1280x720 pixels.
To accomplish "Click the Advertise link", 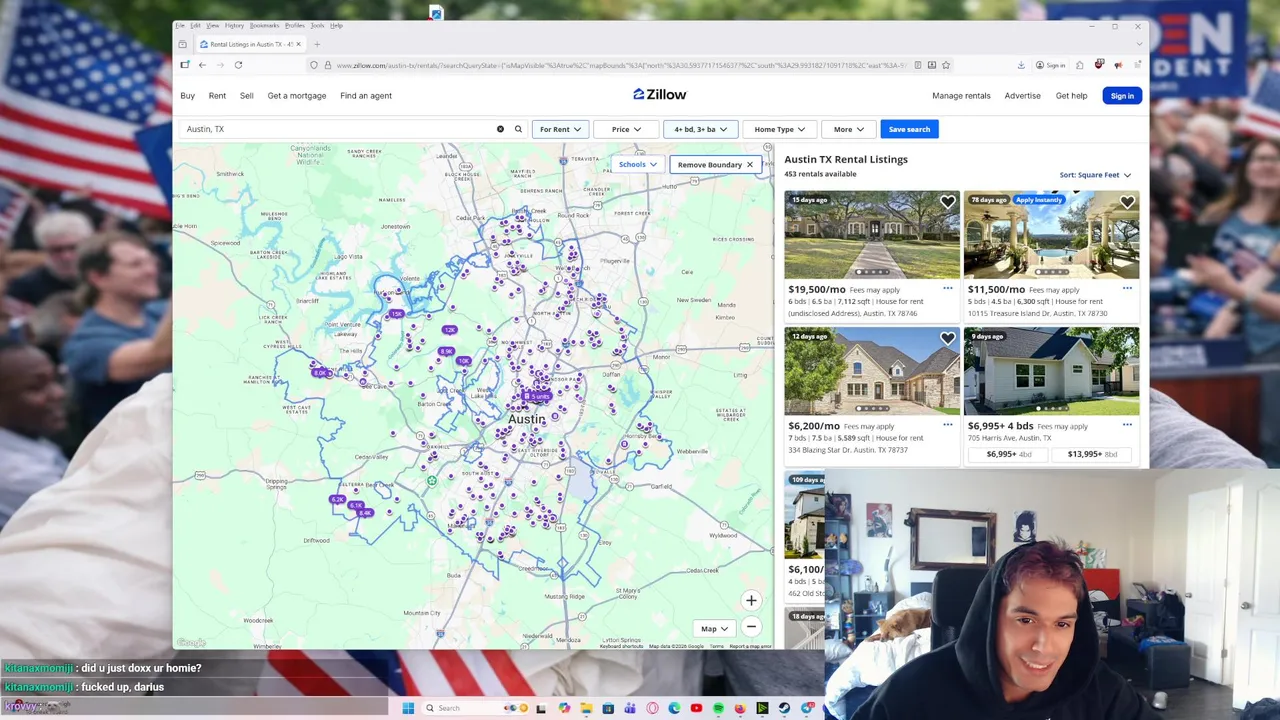I will pos(1022,96).
